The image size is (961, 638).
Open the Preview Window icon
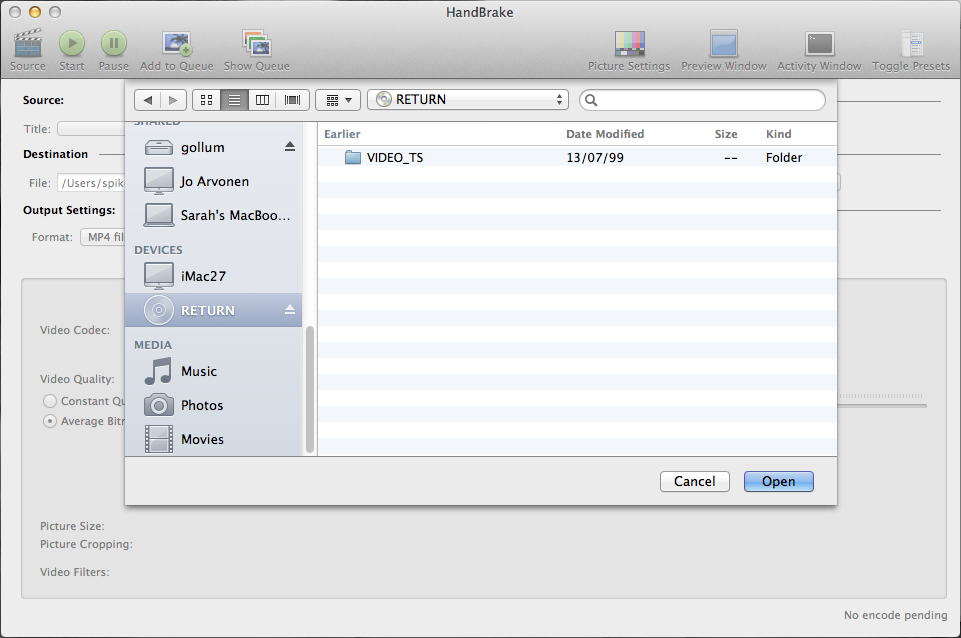point(723,44)
